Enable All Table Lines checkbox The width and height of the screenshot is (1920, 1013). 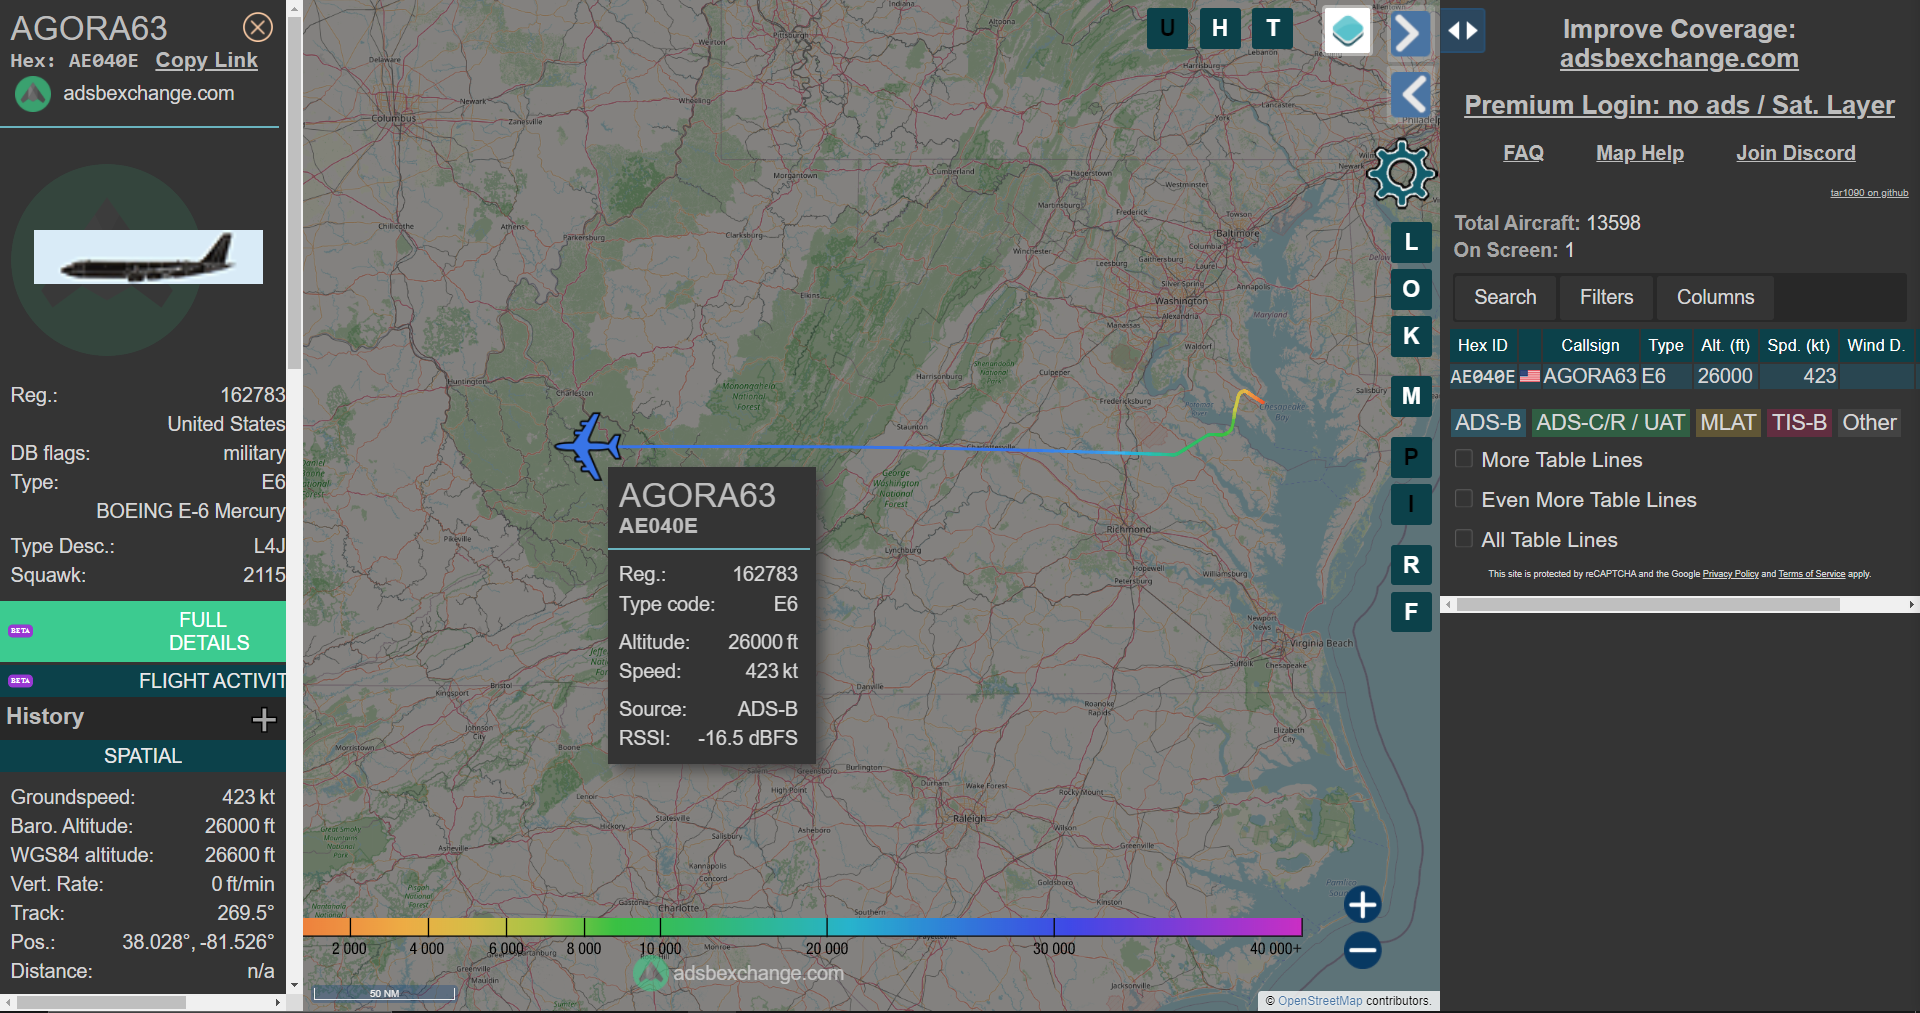(x=1464, y=539)
